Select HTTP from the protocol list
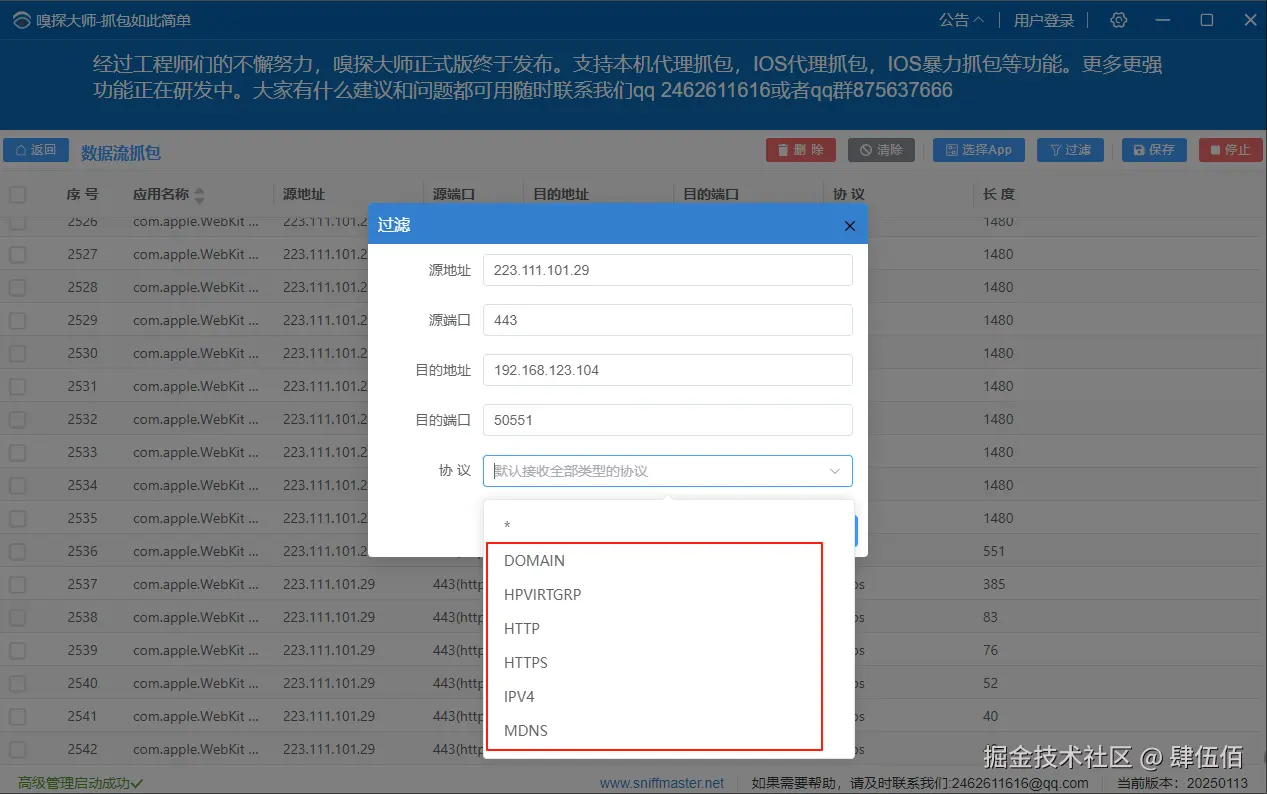Image resolution: width=1267 pixels, height=794 pixels. click(x=522, y=628)
